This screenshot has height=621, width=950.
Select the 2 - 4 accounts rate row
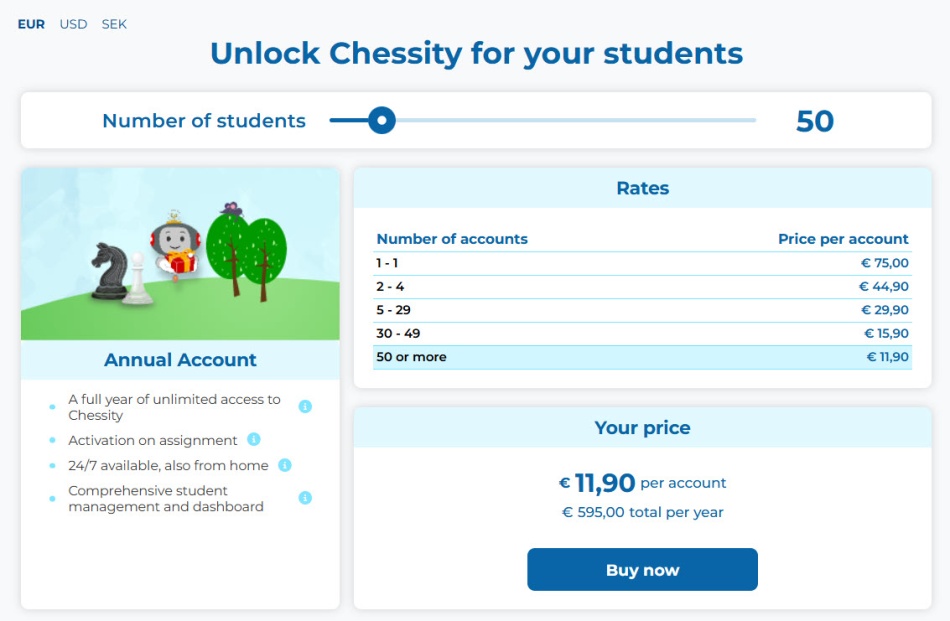point(642,287)
